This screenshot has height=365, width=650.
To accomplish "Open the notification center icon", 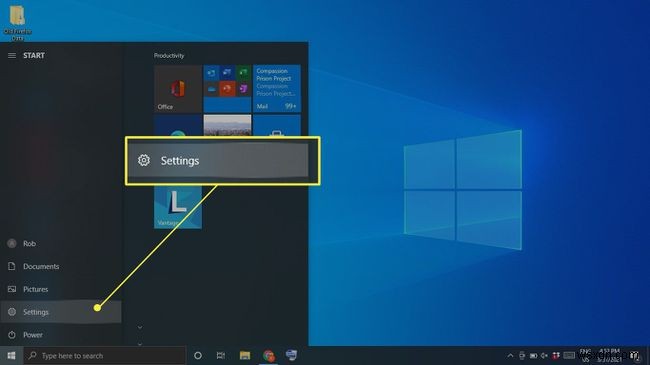I will pos(635,355).
